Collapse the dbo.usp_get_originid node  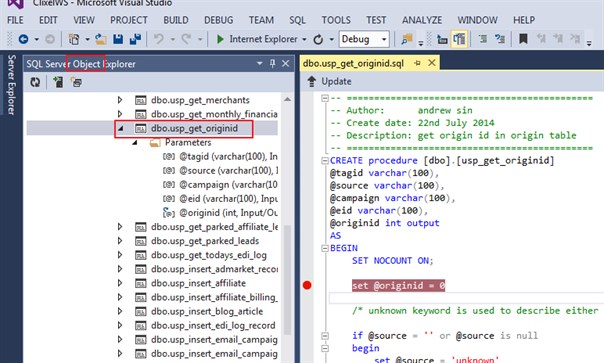click(121, 128)
